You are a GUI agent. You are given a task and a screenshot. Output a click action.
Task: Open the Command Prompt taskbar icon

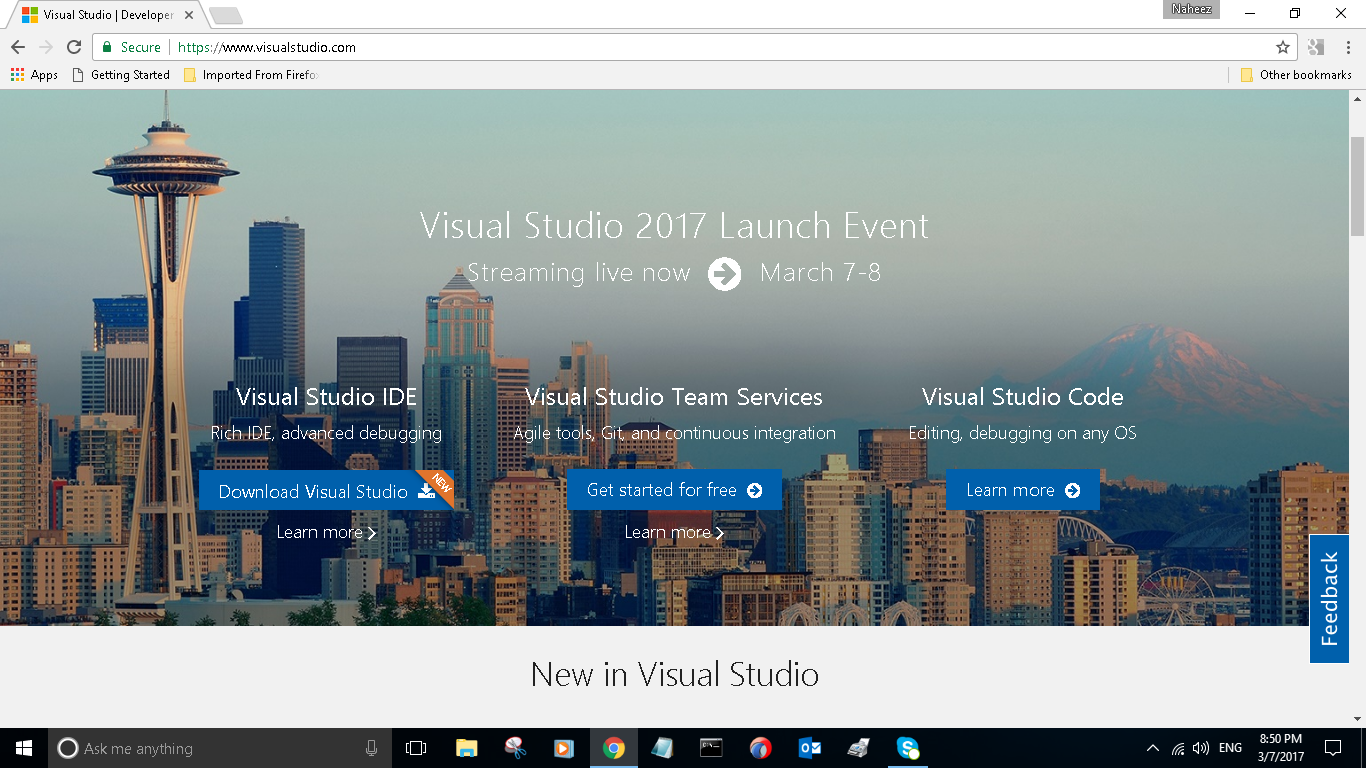pos(711,748)
